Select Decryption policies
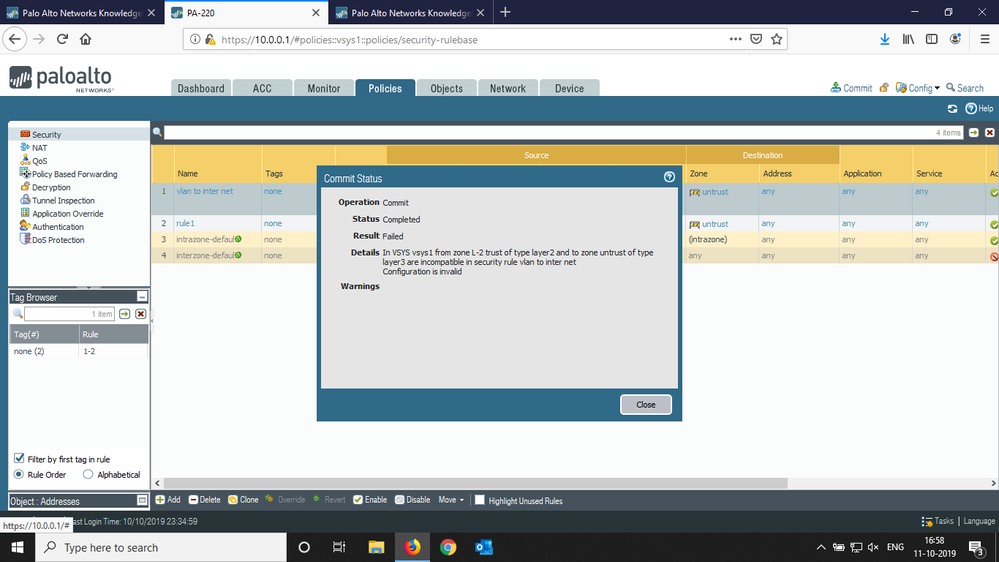This screenshot has width=999, height=562. click(x=51, y=187)
